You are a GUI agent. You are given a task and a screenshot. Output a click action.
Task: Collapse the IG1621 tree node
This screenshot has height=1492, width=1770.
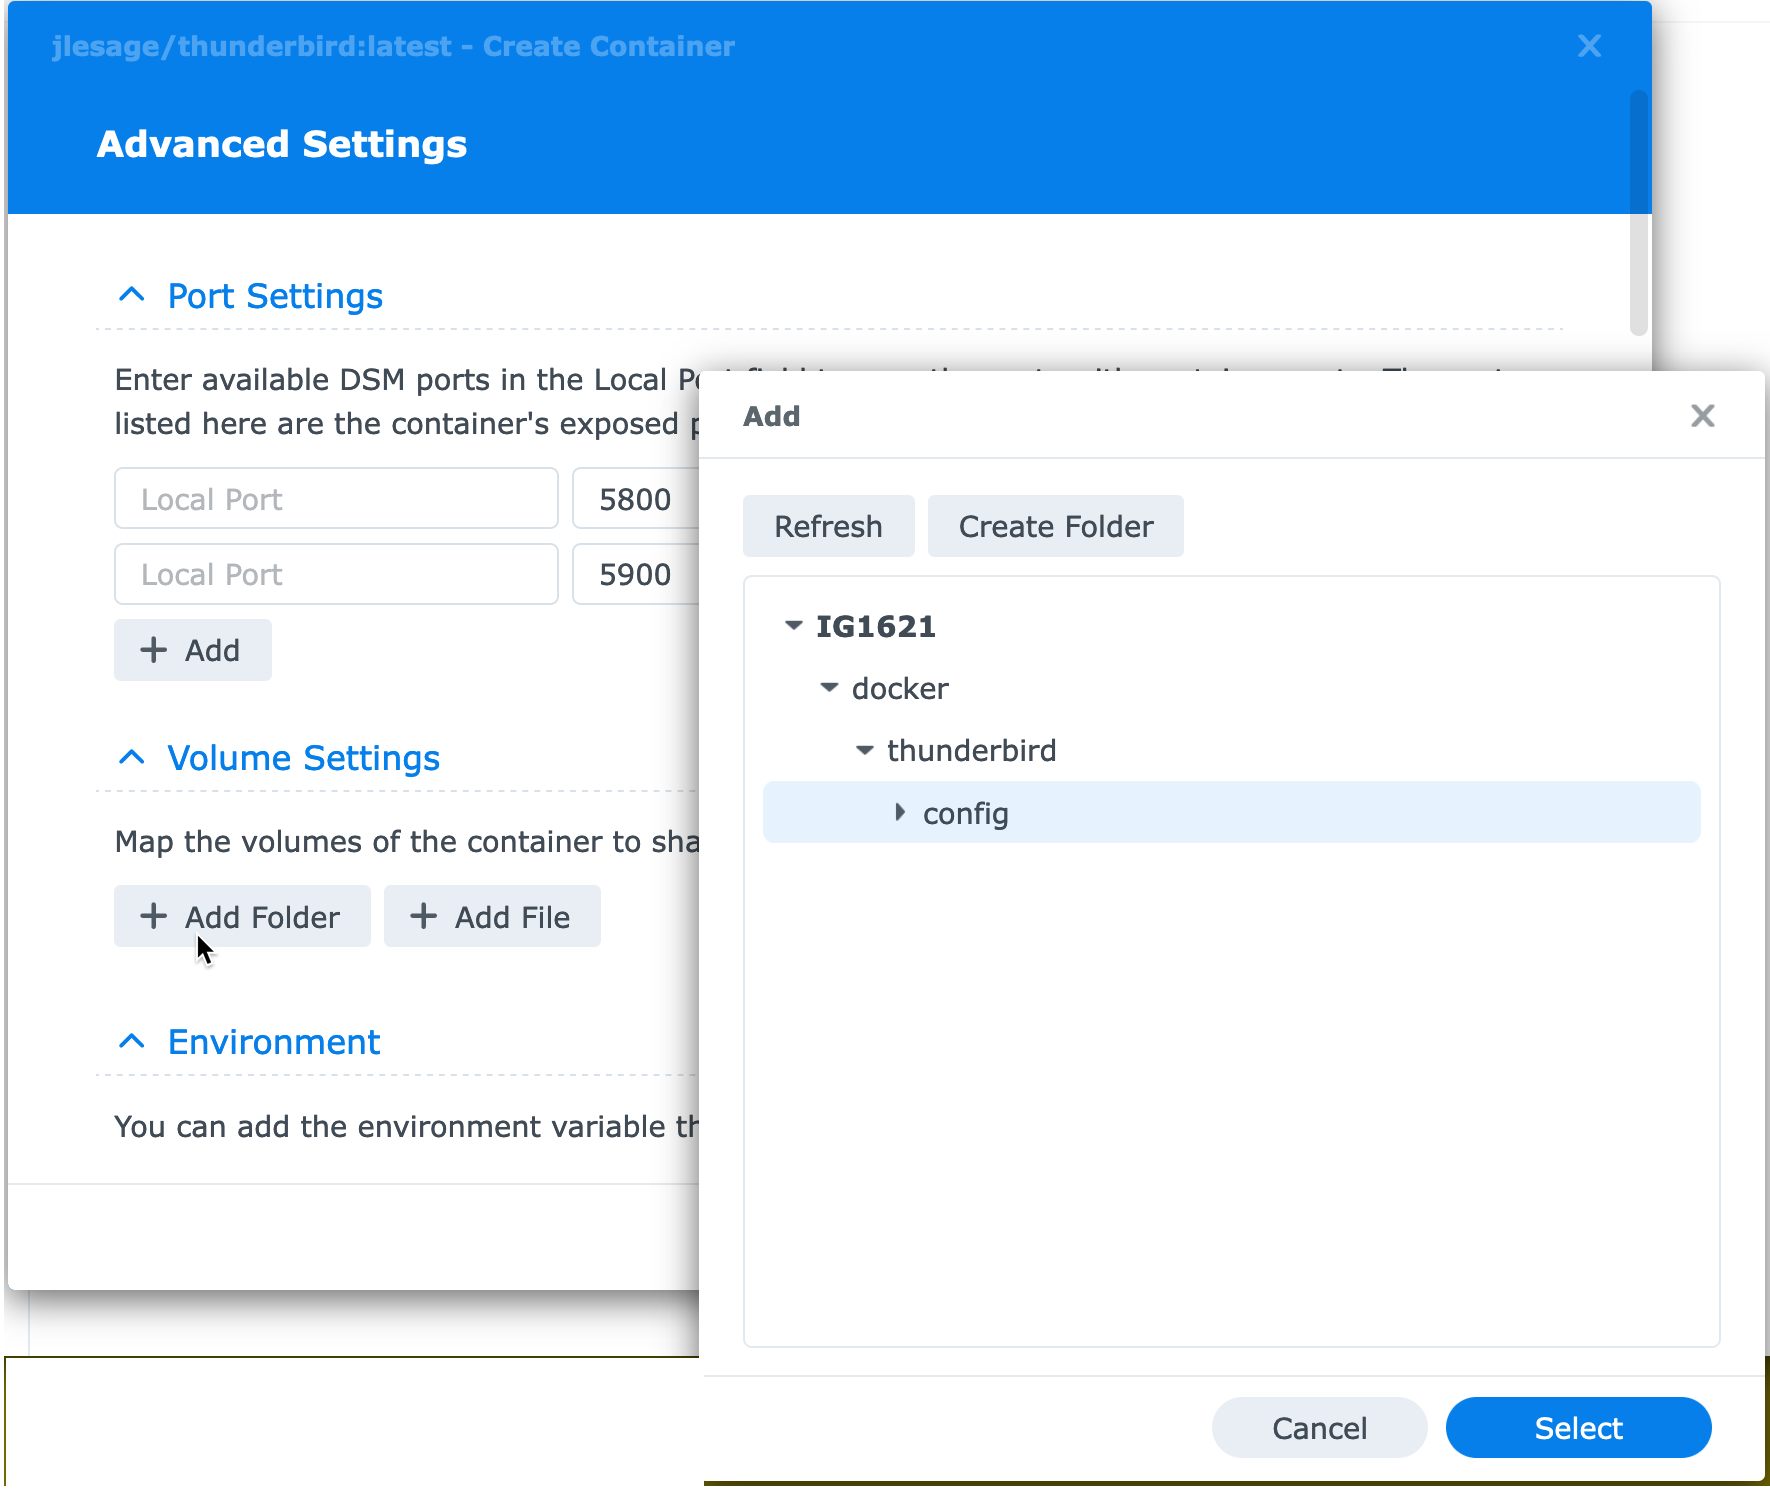pos(793,625)
